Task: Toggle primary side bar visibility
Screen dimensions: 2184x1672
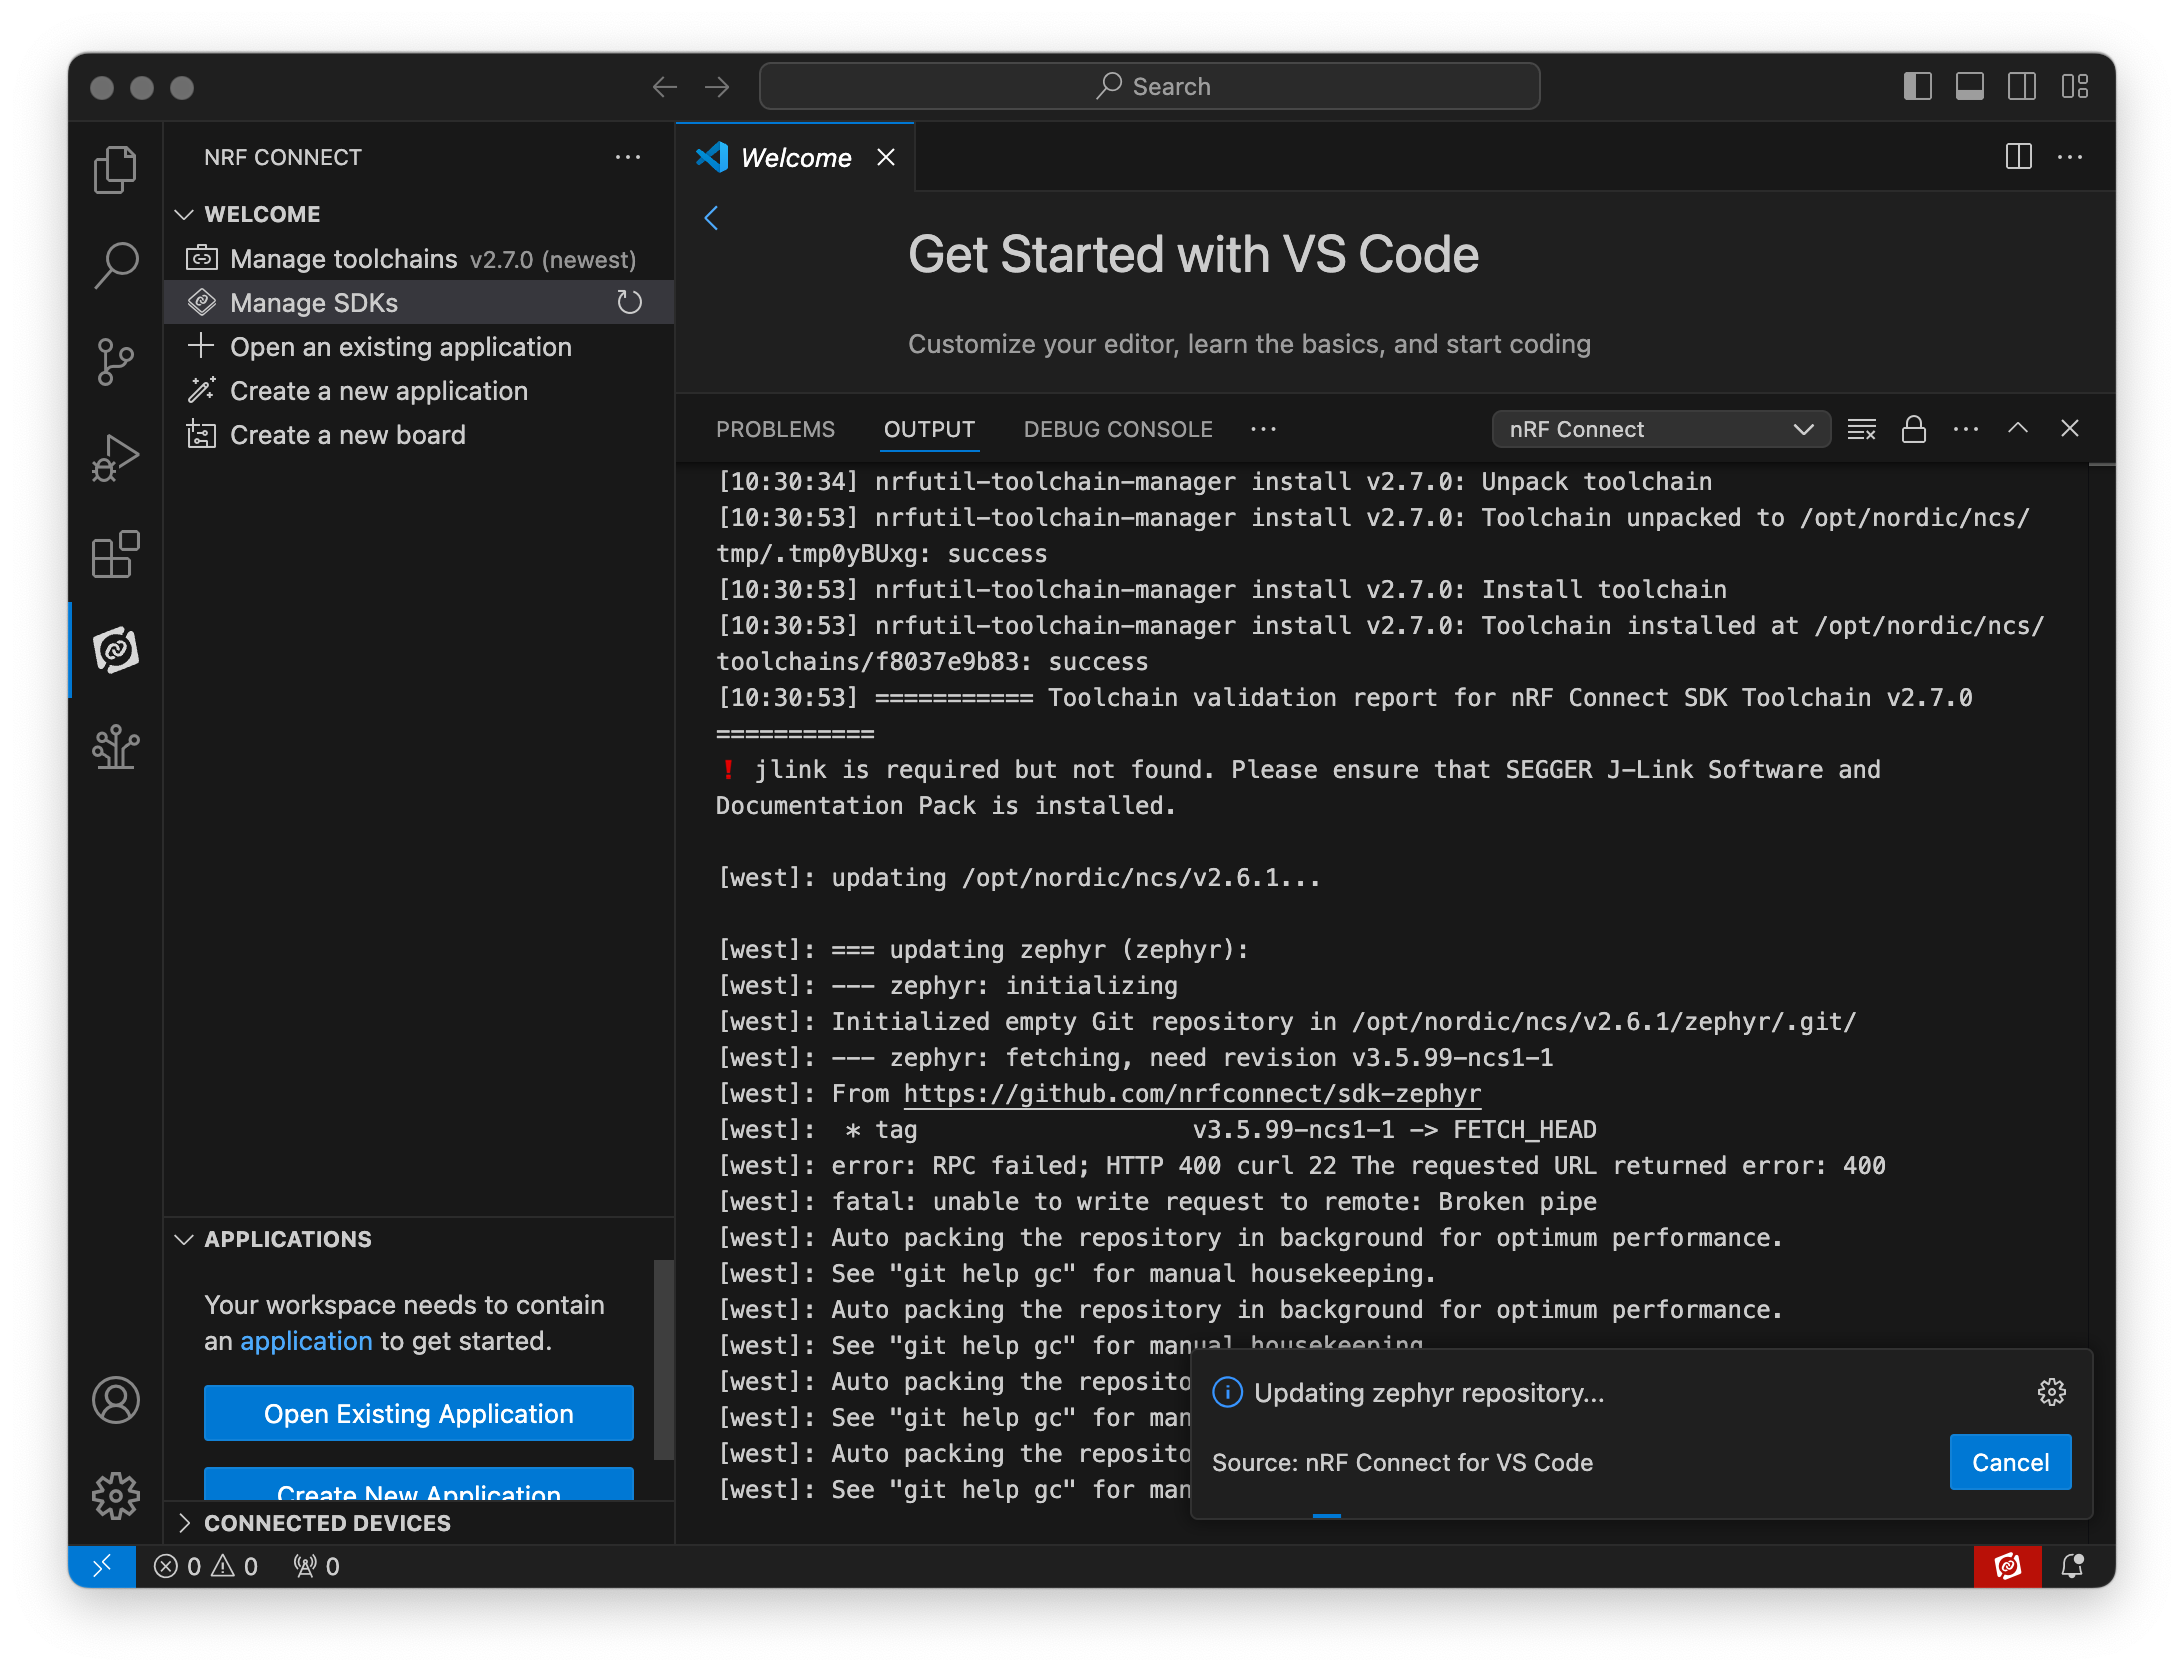Action: 1918,87
